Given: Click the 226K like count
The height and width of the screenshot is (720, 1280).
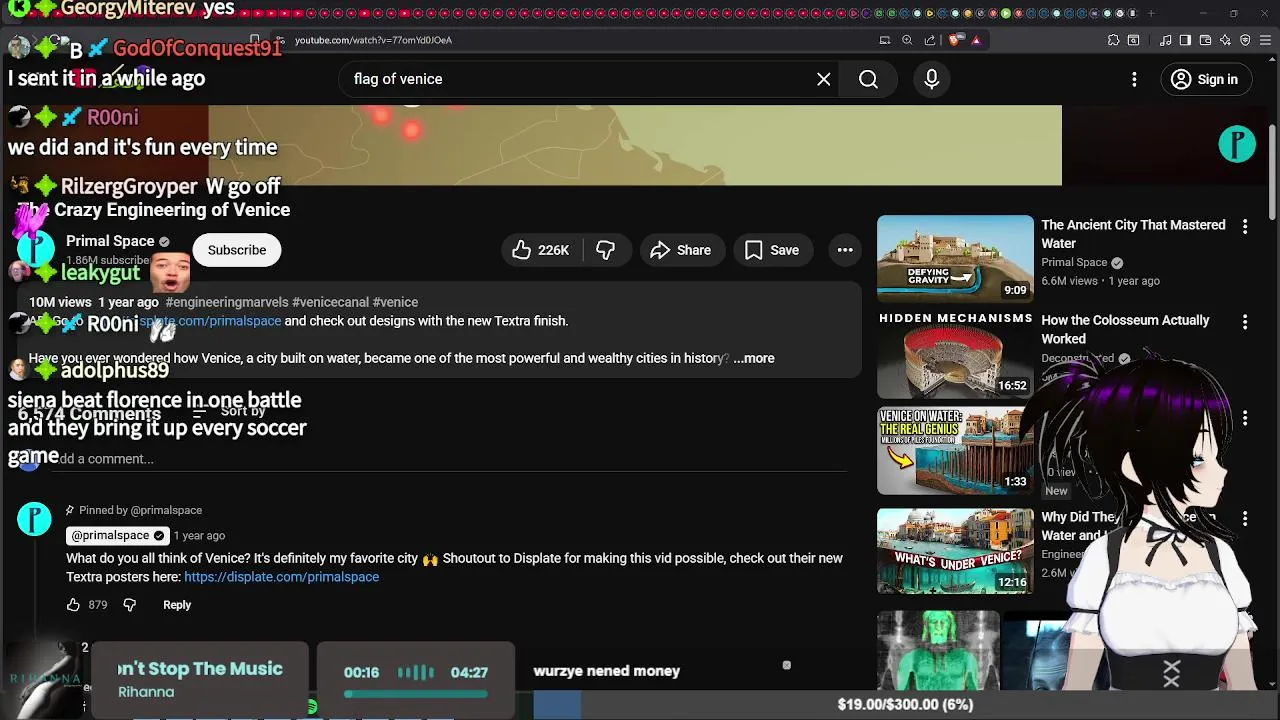Looking at the screenshot, I should pyautogui.click(x=553, y=250).
